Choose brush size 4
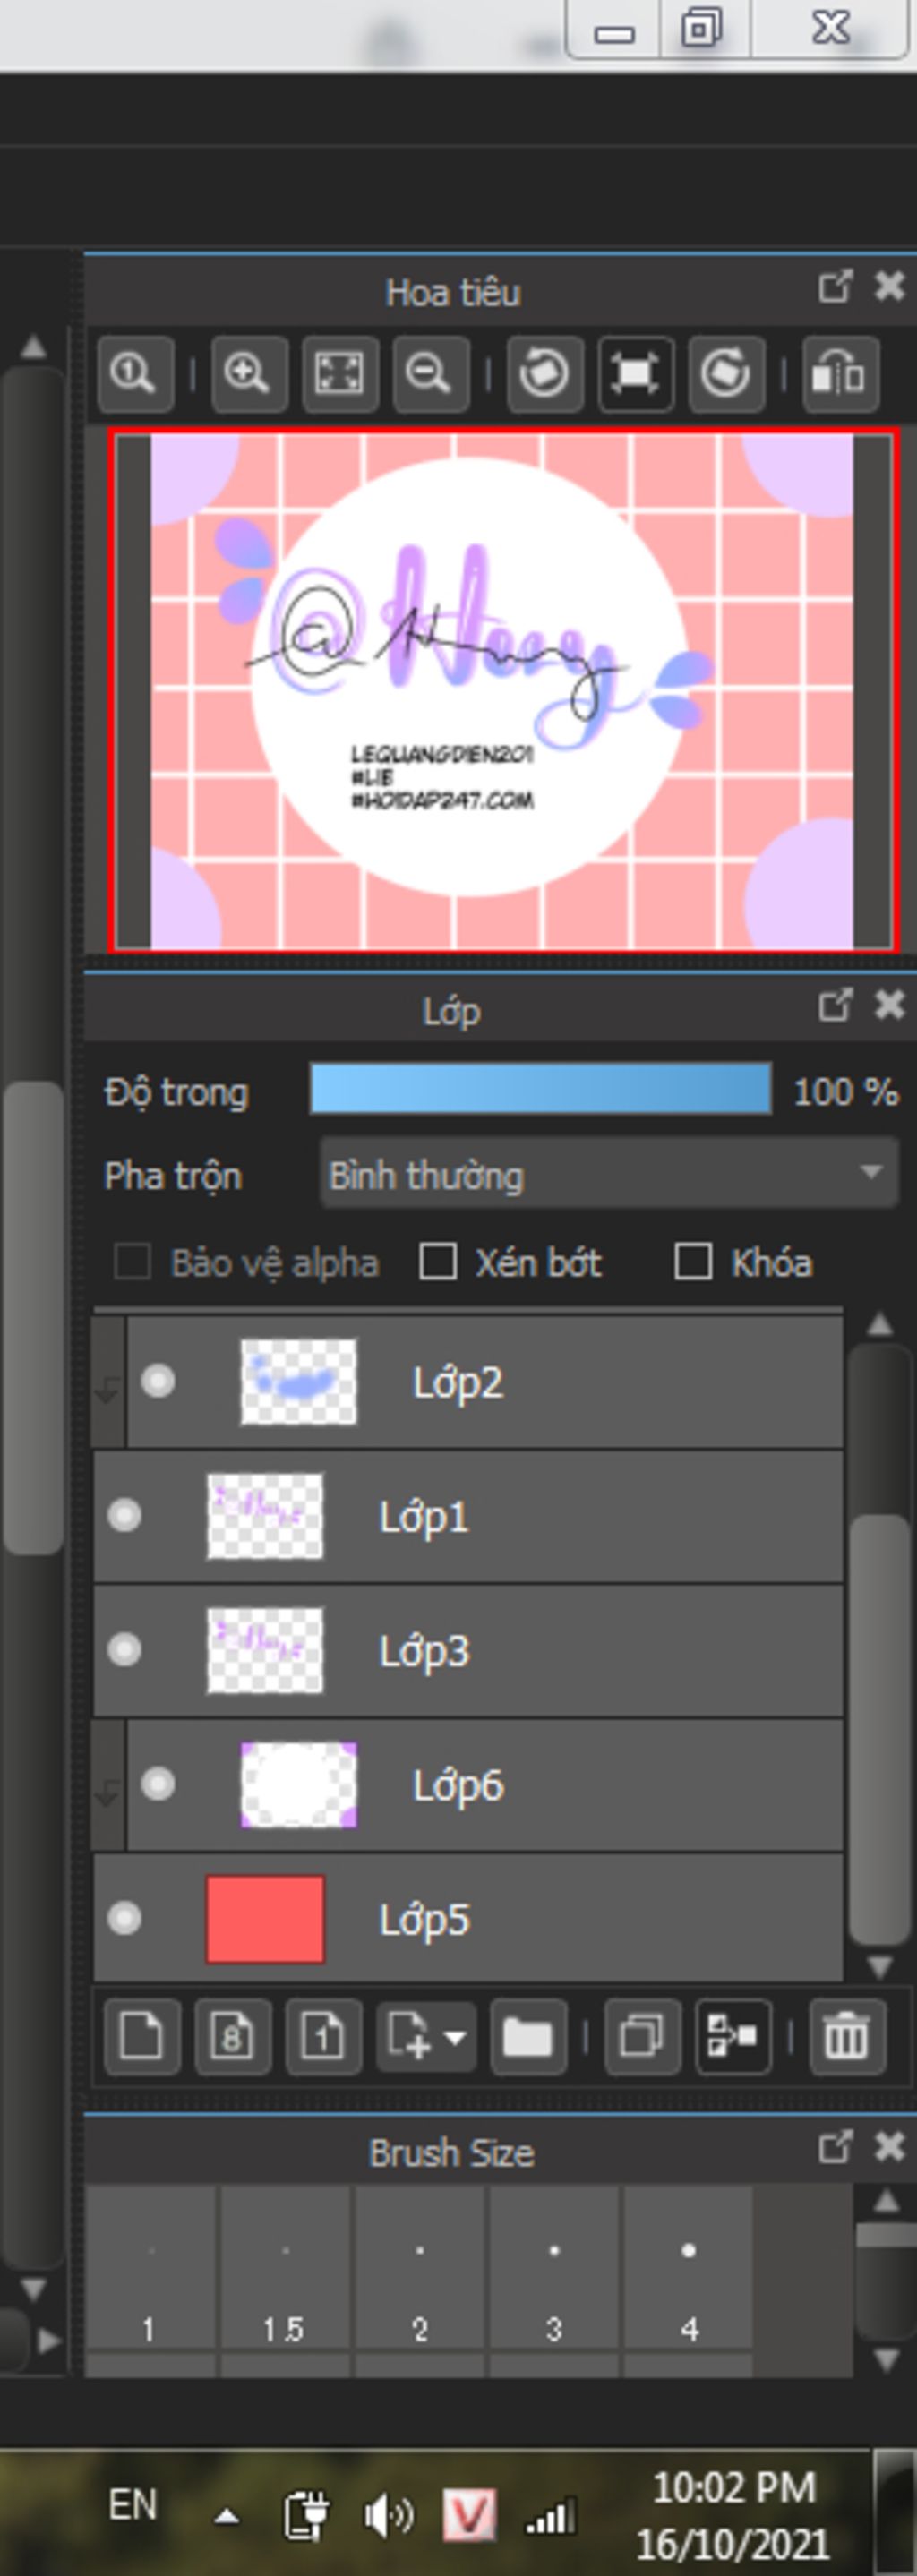Screen dimensions: 917x2576 pyautogui.click(x=688, y=2272)
